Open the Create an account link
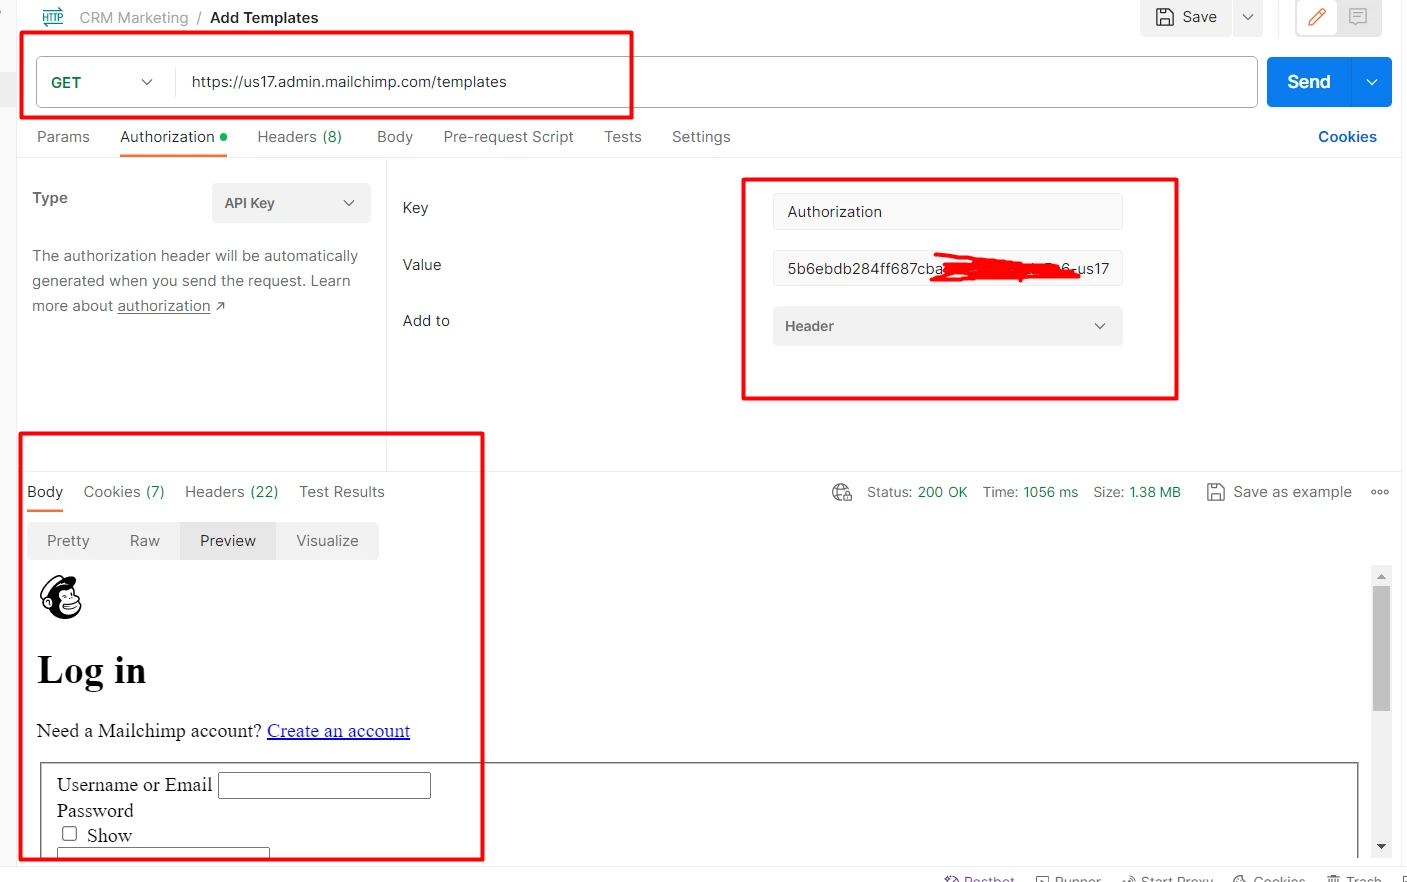The height and width of the screenshot is (882, 1407). click(x=338, y=731)
